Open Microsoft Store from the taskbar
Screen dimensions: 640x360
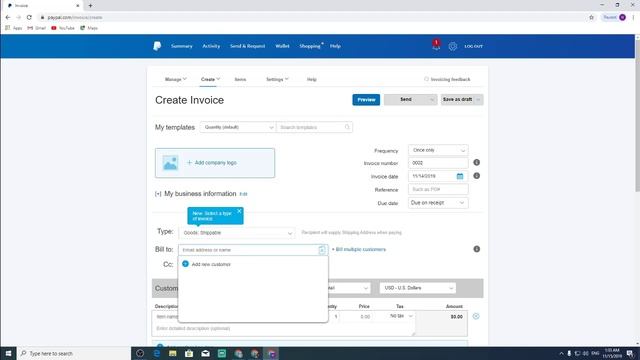tap(189, 353)
